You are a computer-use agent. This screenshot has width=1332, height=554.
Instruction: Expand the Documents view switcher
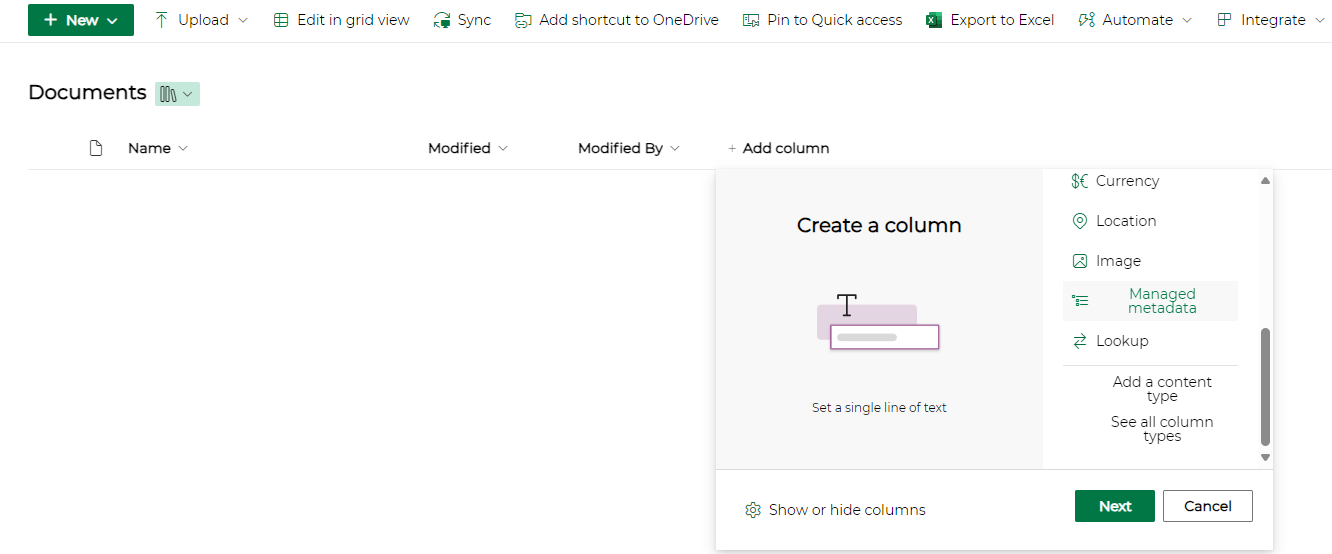point(178,94)
